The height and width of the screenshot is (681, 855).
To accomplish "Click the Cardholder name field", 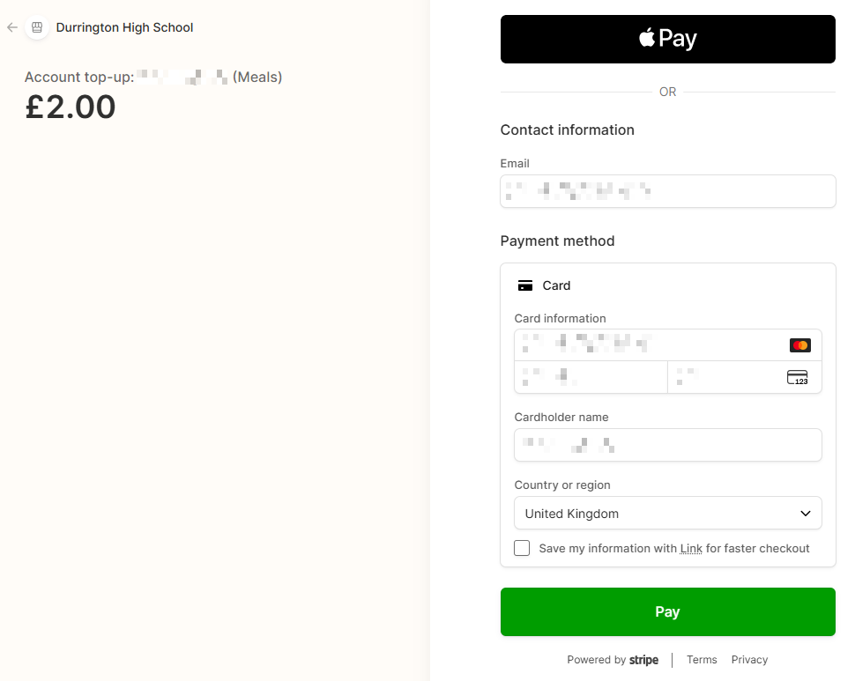I will (x=667, y=445).
